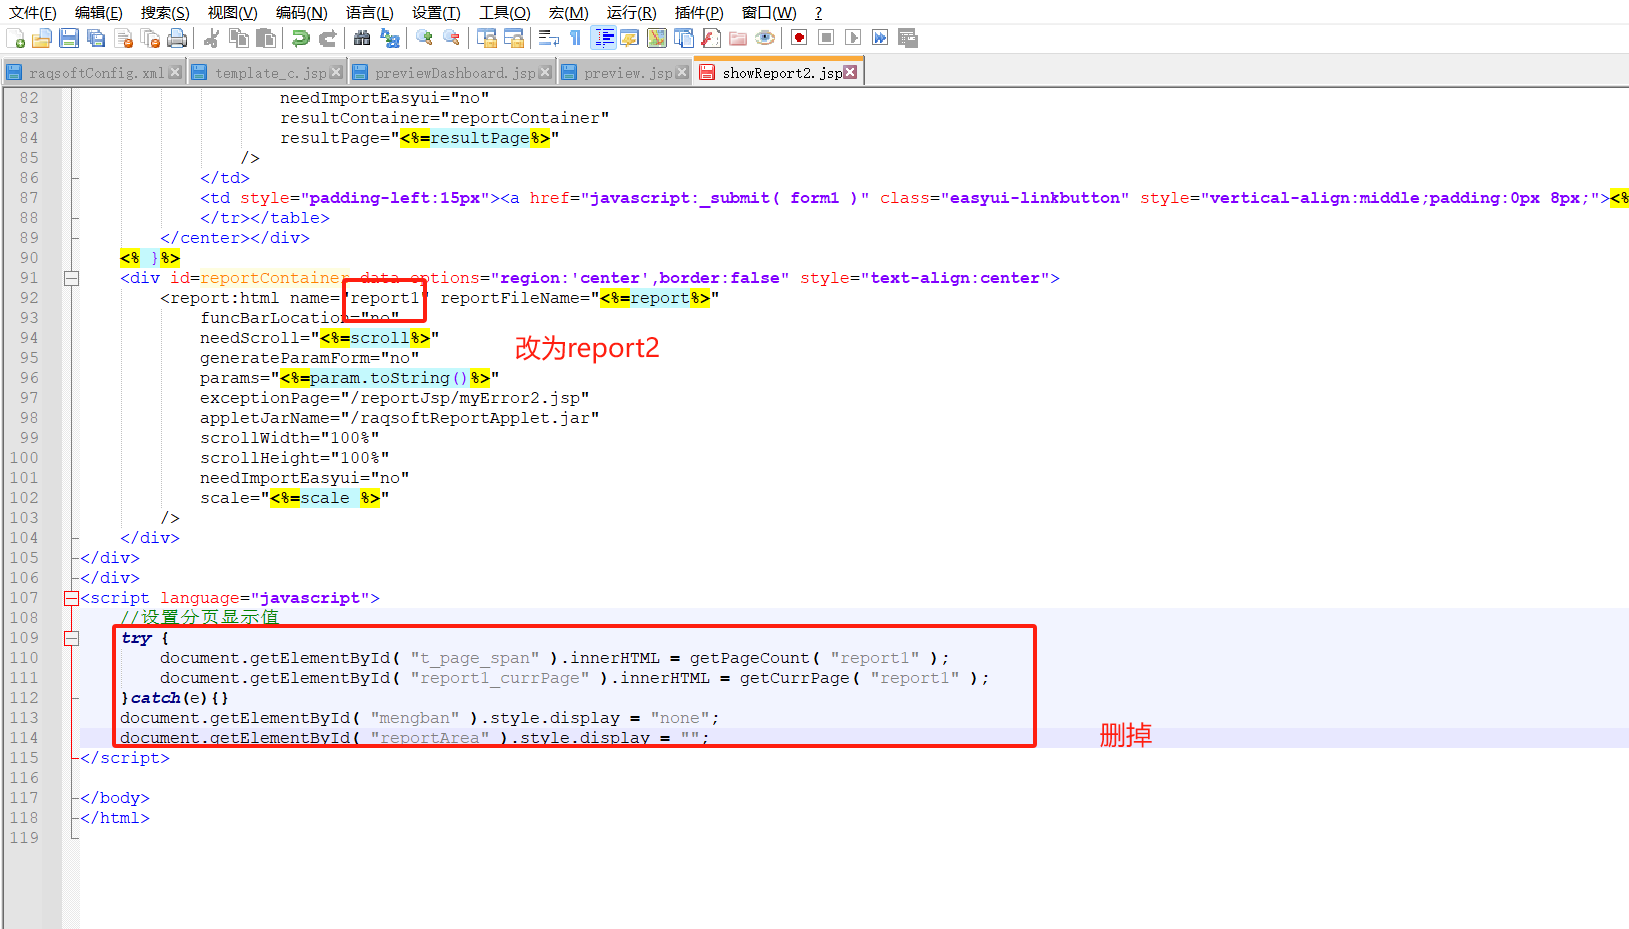Viewport: 1629px width, 929px height.
Task: Open the 插件(P) menu
Action: [698, 12]
